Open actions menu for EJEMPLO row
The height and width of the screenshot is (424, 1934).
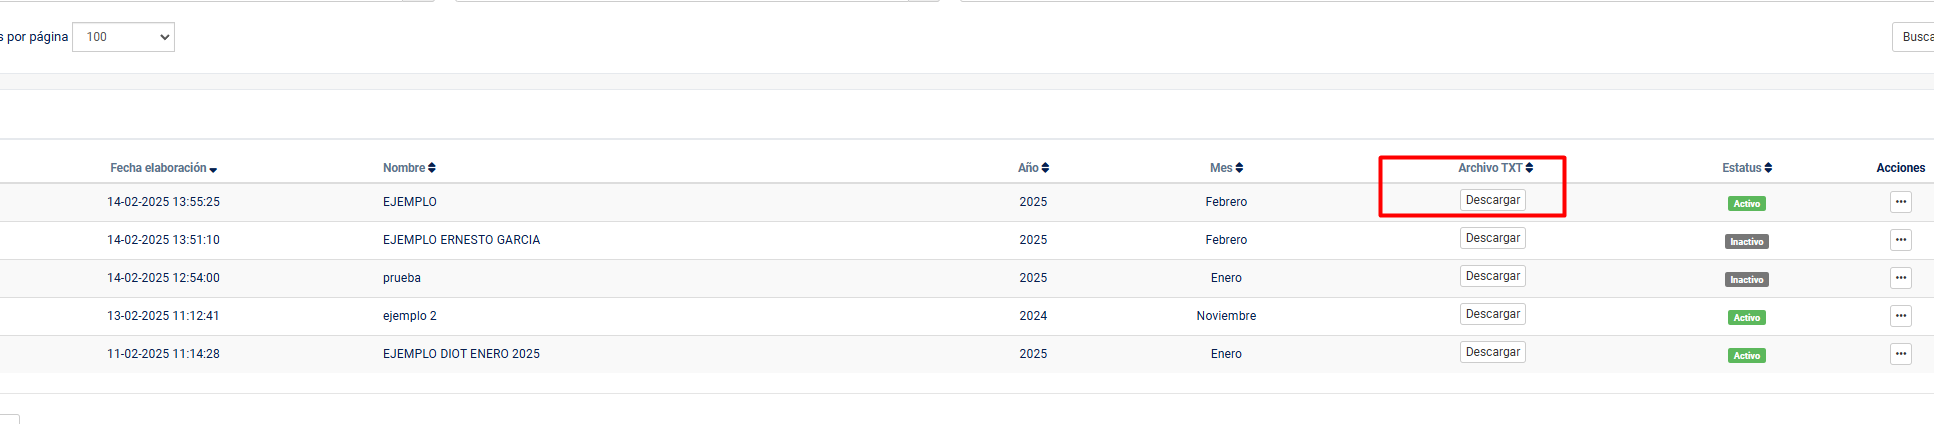[x=1900, y=202]
